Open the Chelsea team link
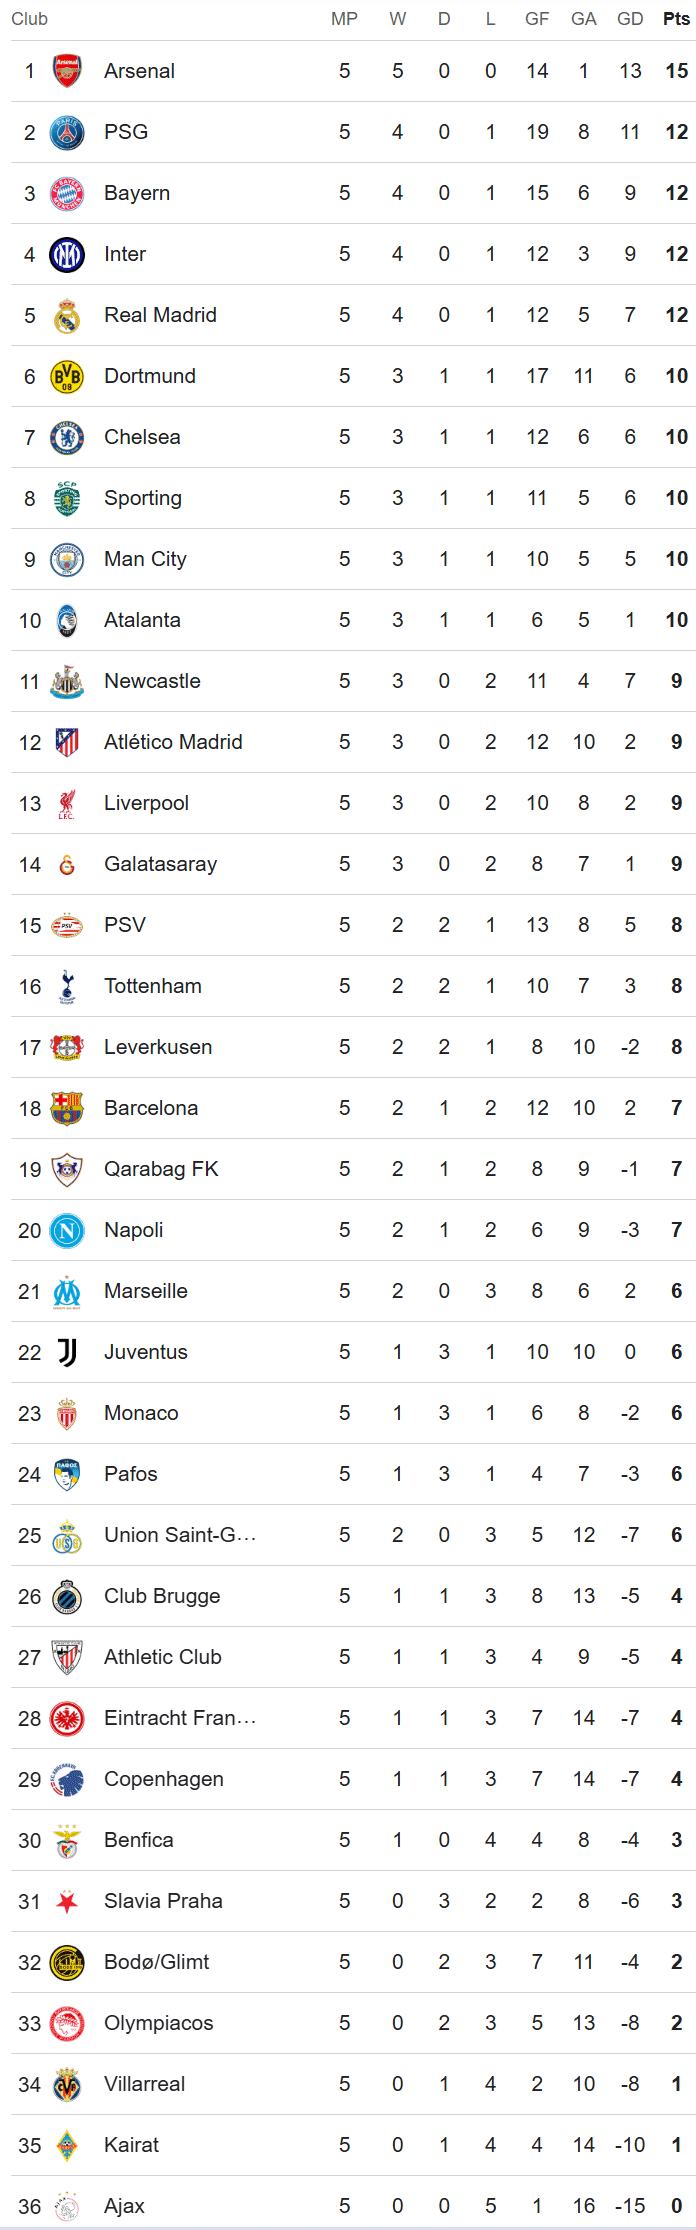This screenshot has height=2230, width=696. (142, 437)
